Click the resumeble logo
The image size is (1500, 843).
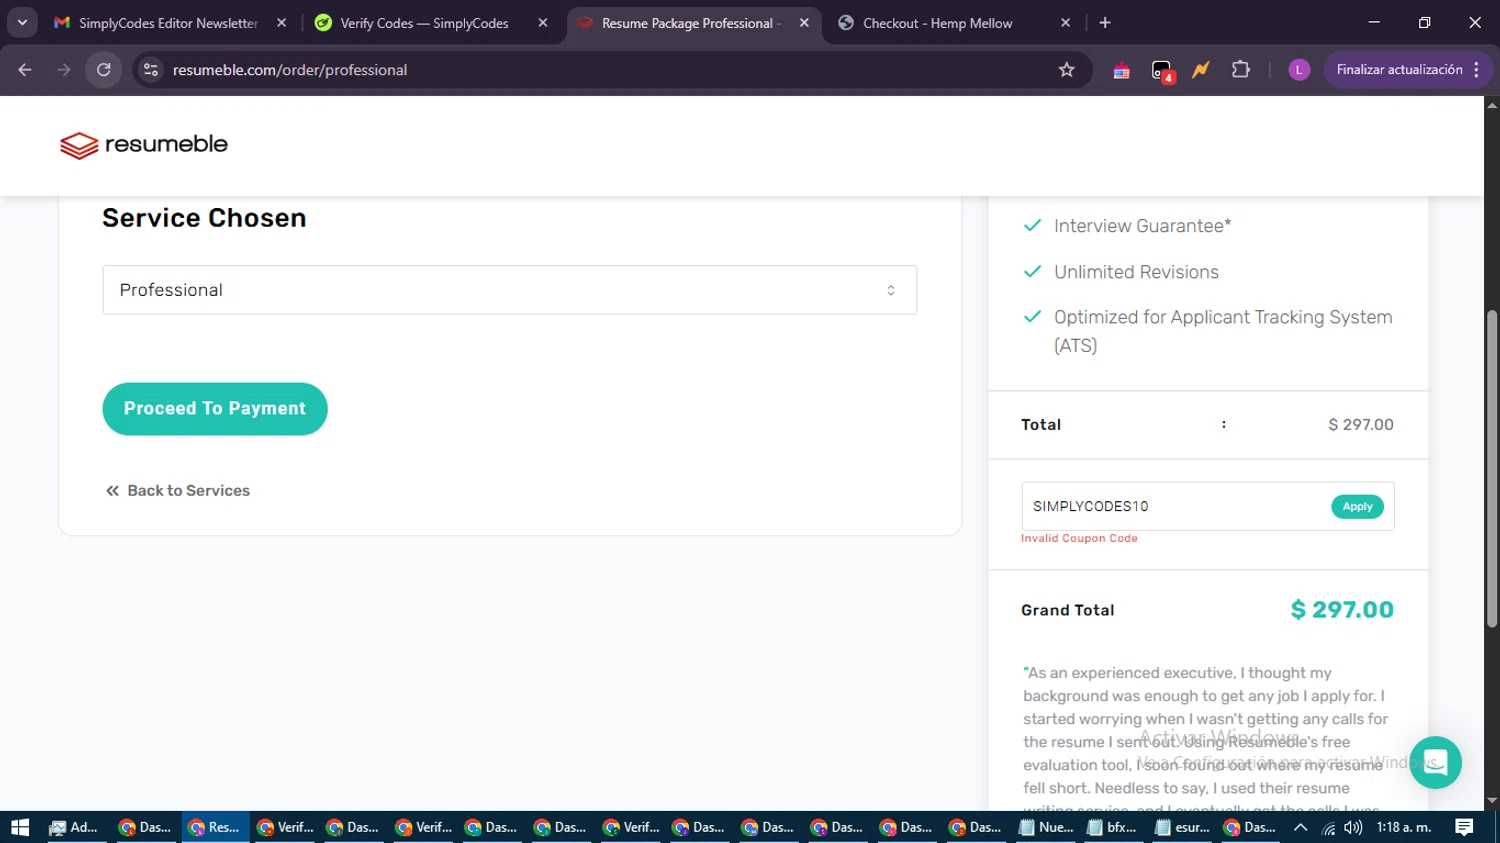coord(144,145)
